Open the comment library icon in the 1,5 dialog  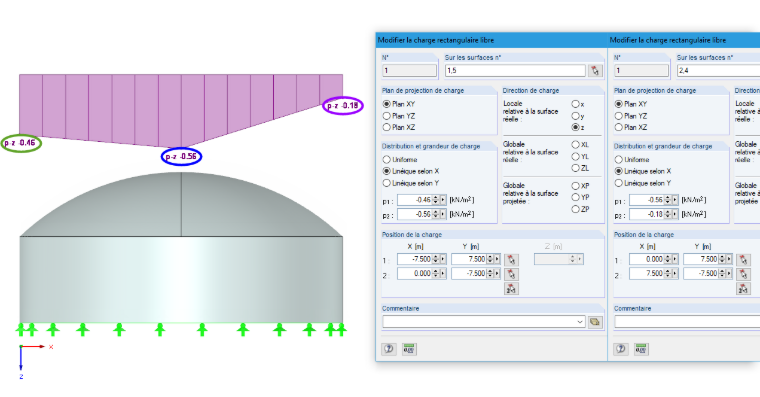pos(595,322)
